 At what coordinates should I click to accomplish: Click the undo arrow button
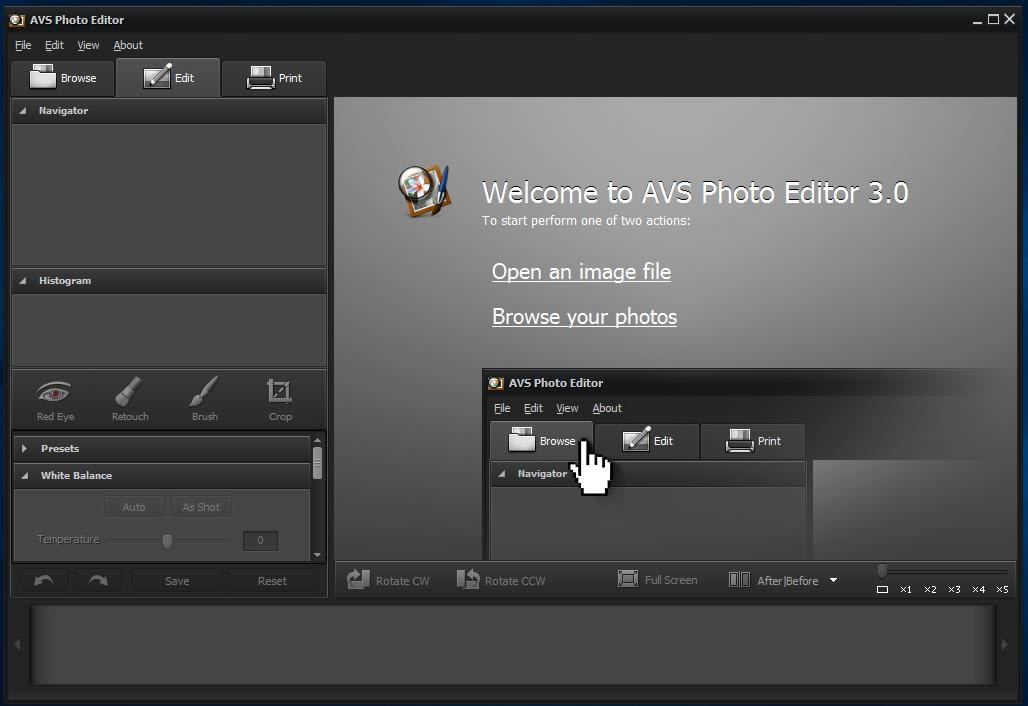point(44,581)
